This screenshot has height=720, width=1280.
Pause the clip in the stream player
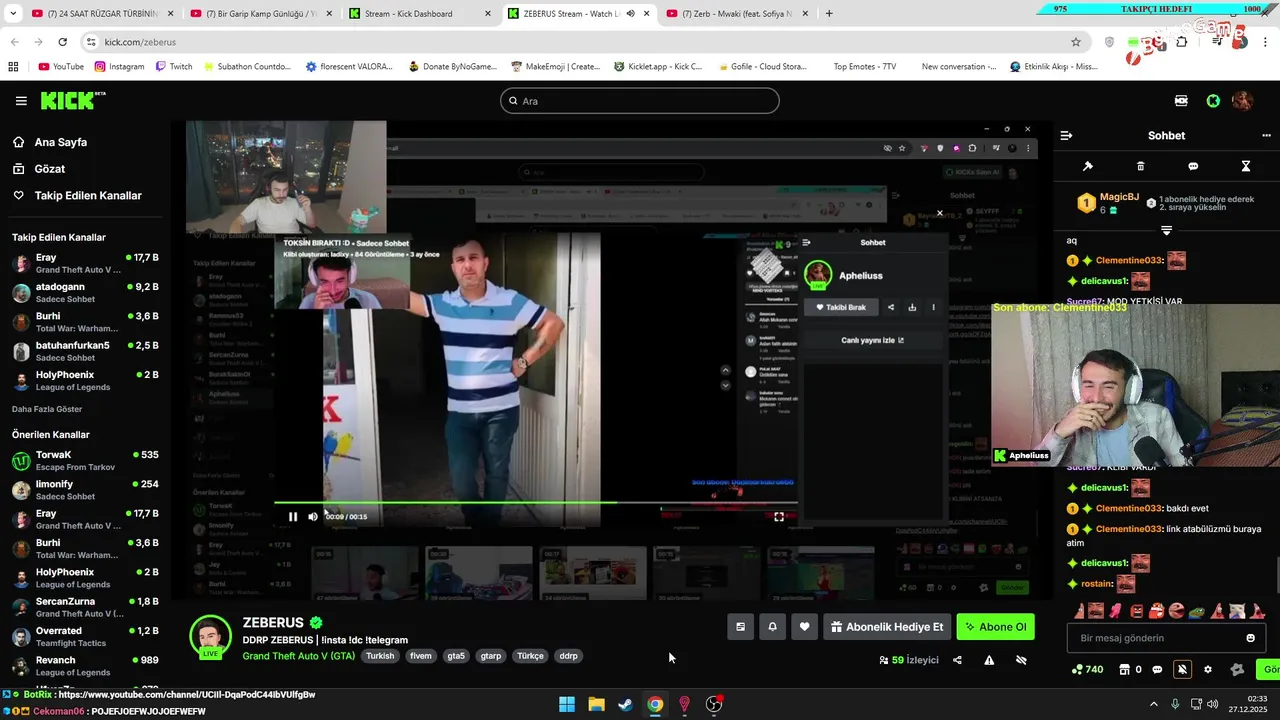pos(293,517)
